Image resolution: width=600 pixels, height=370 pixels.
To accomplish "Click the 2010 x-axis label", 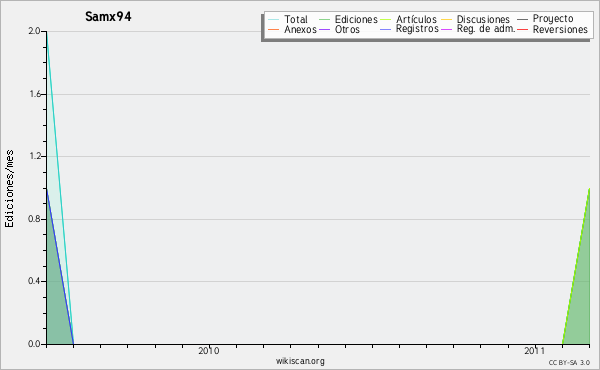I will [209, 350].
